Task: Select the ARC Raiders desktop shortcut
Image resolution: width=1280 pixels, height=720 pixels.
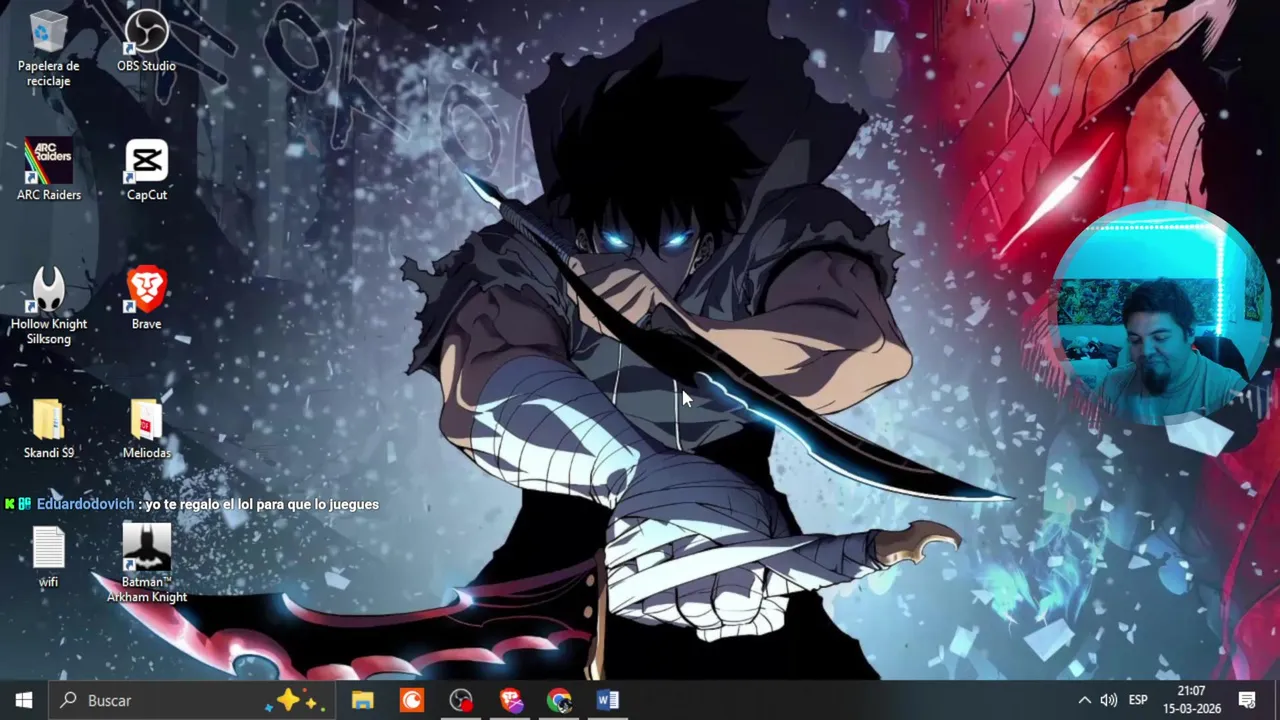Action: [x=48, y=170]
